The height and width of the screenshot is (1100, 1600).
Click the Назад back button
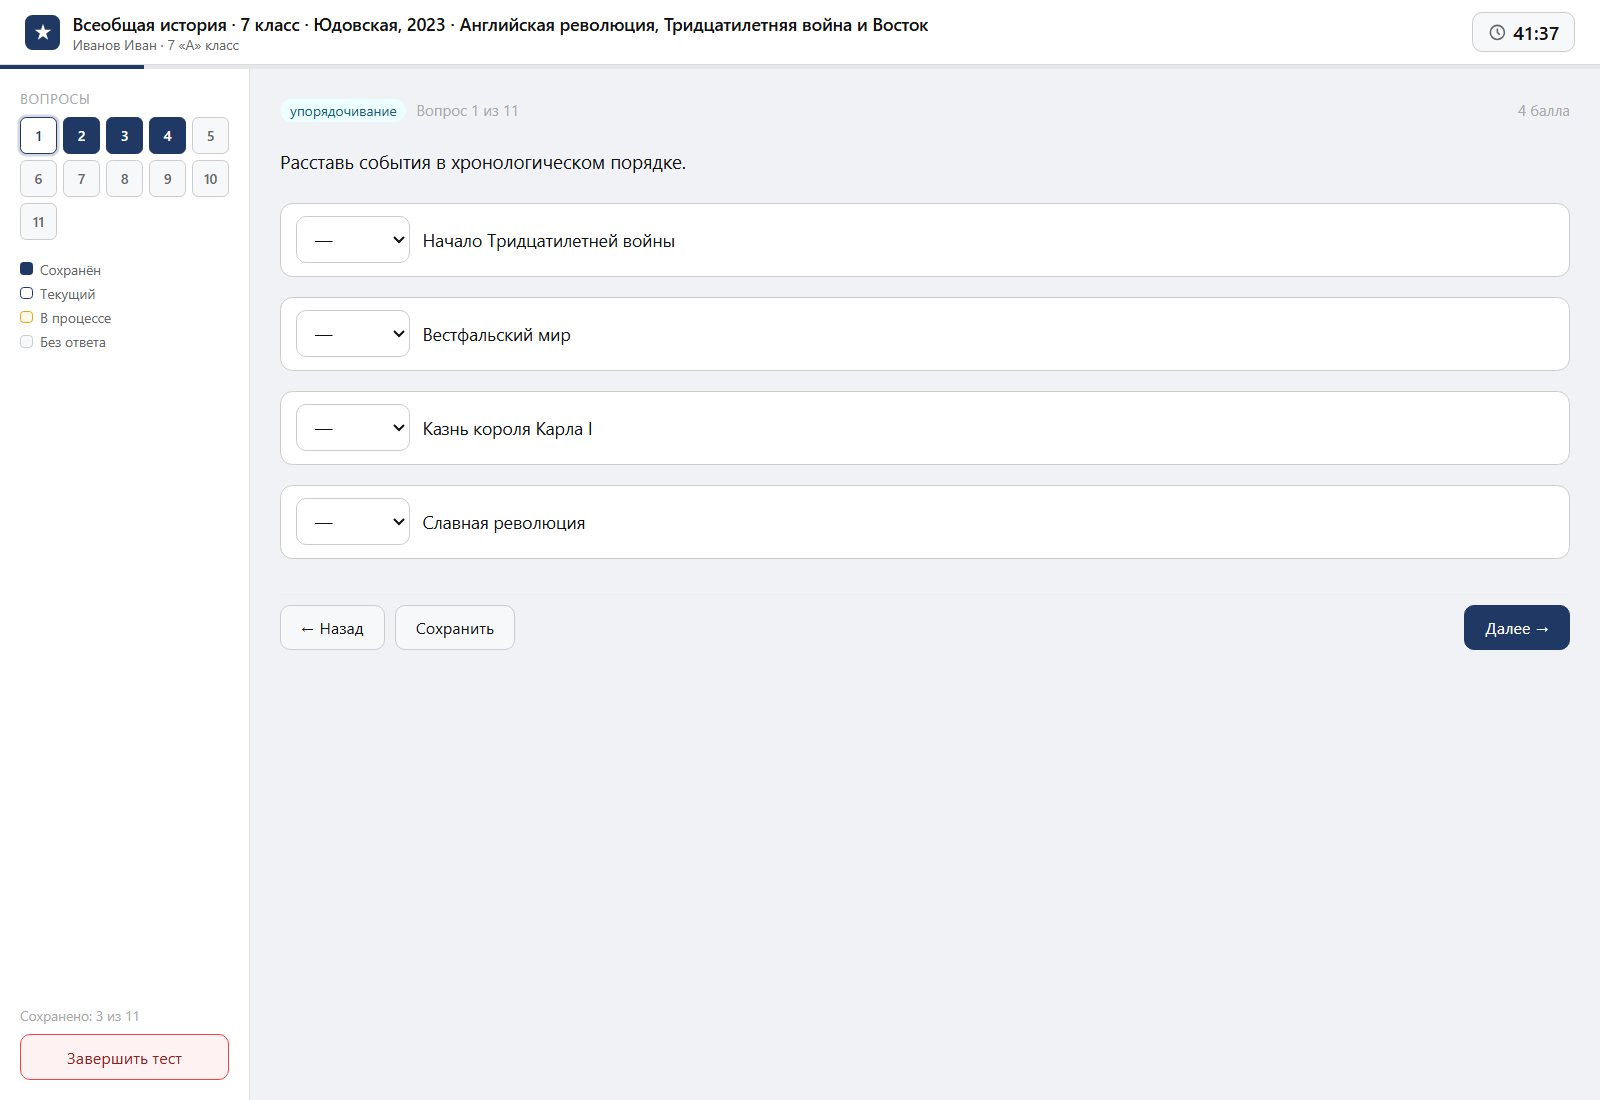332,628
